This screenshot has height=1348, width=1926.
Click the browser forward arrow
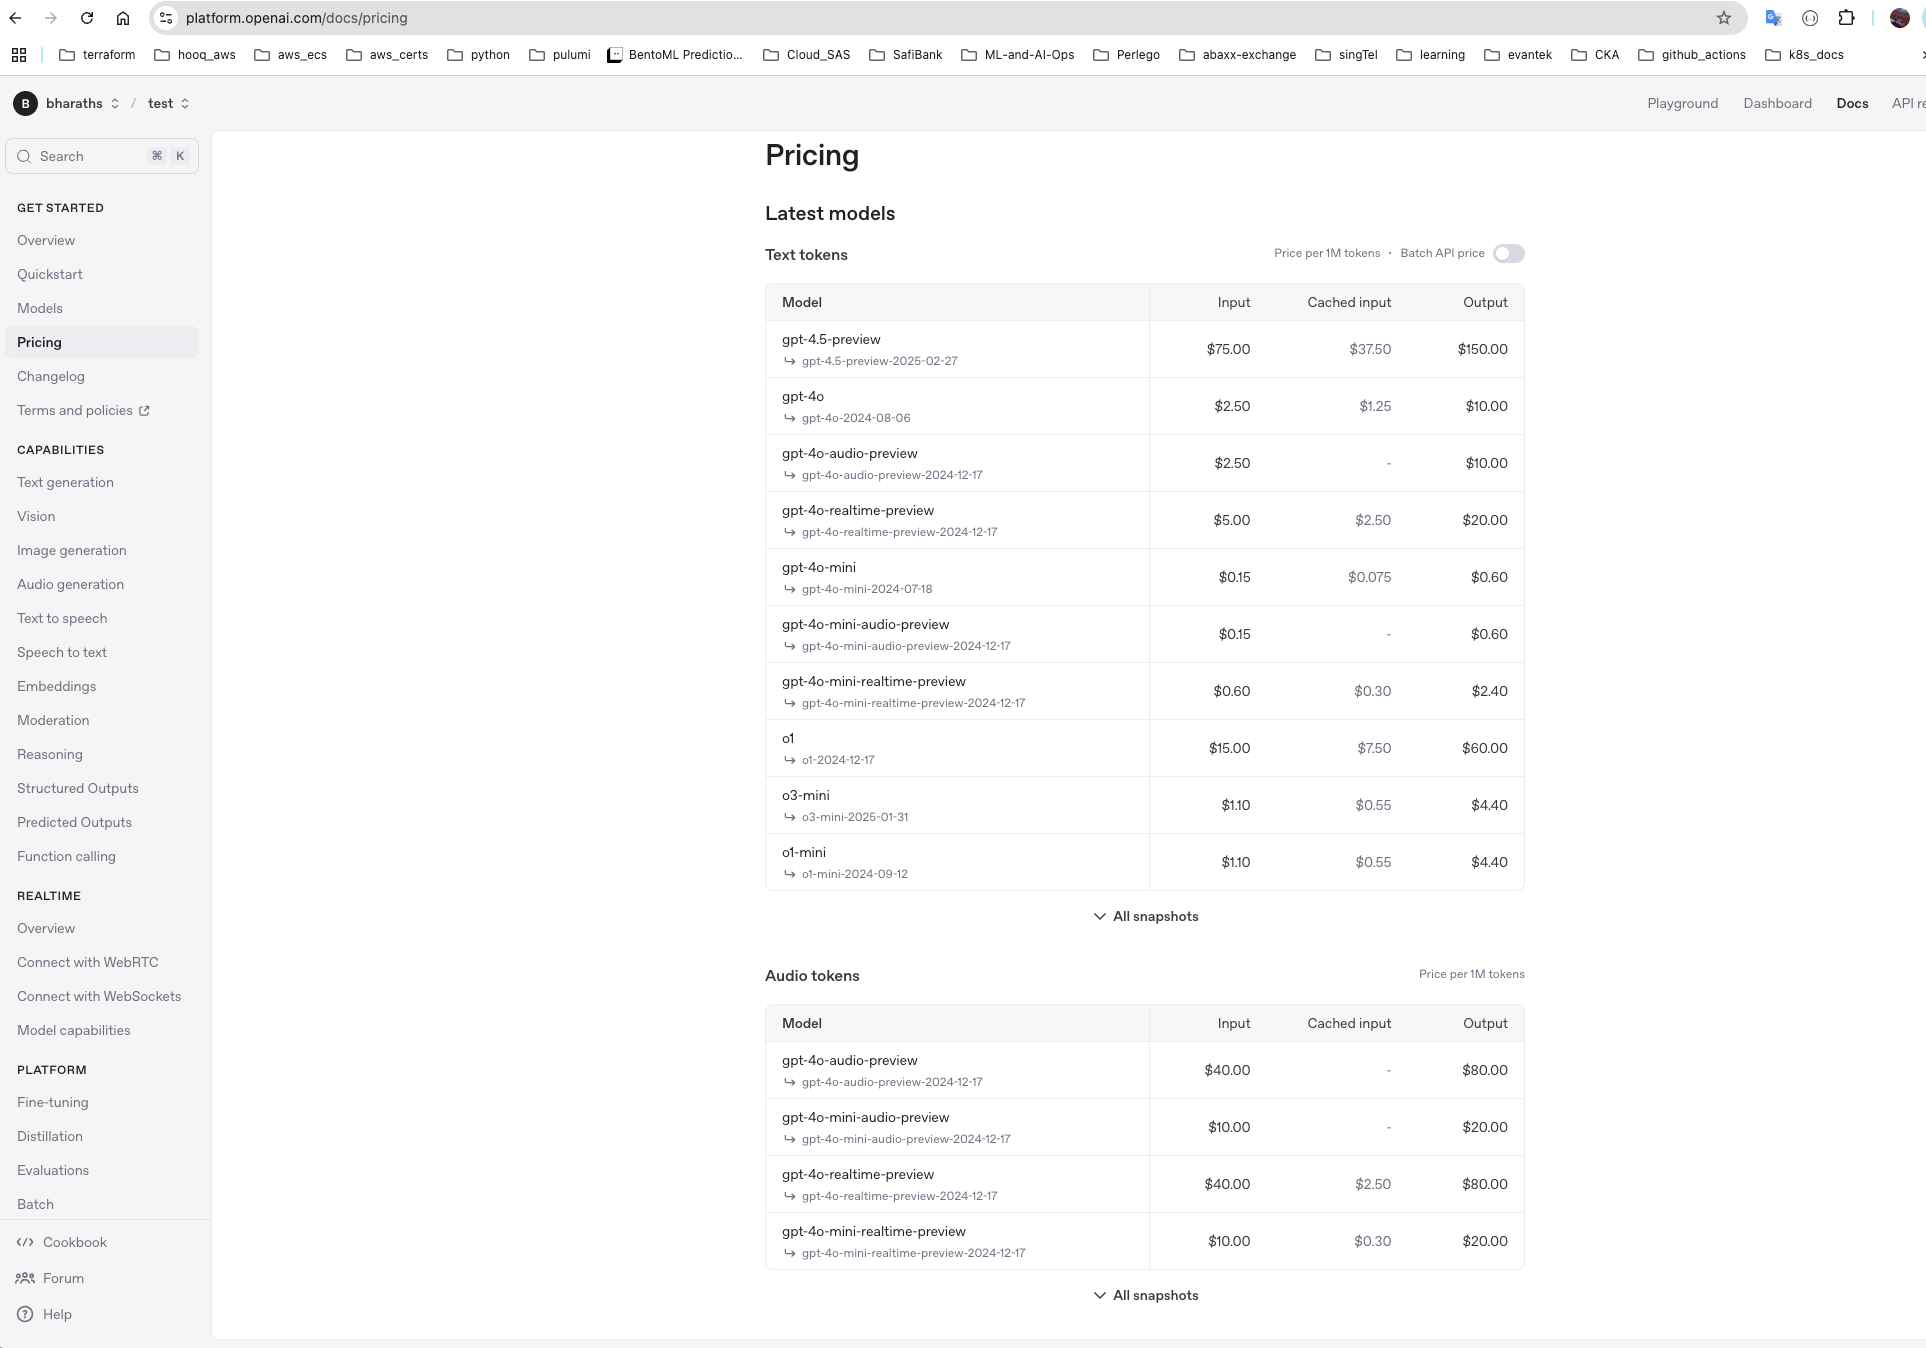point(51,18)
